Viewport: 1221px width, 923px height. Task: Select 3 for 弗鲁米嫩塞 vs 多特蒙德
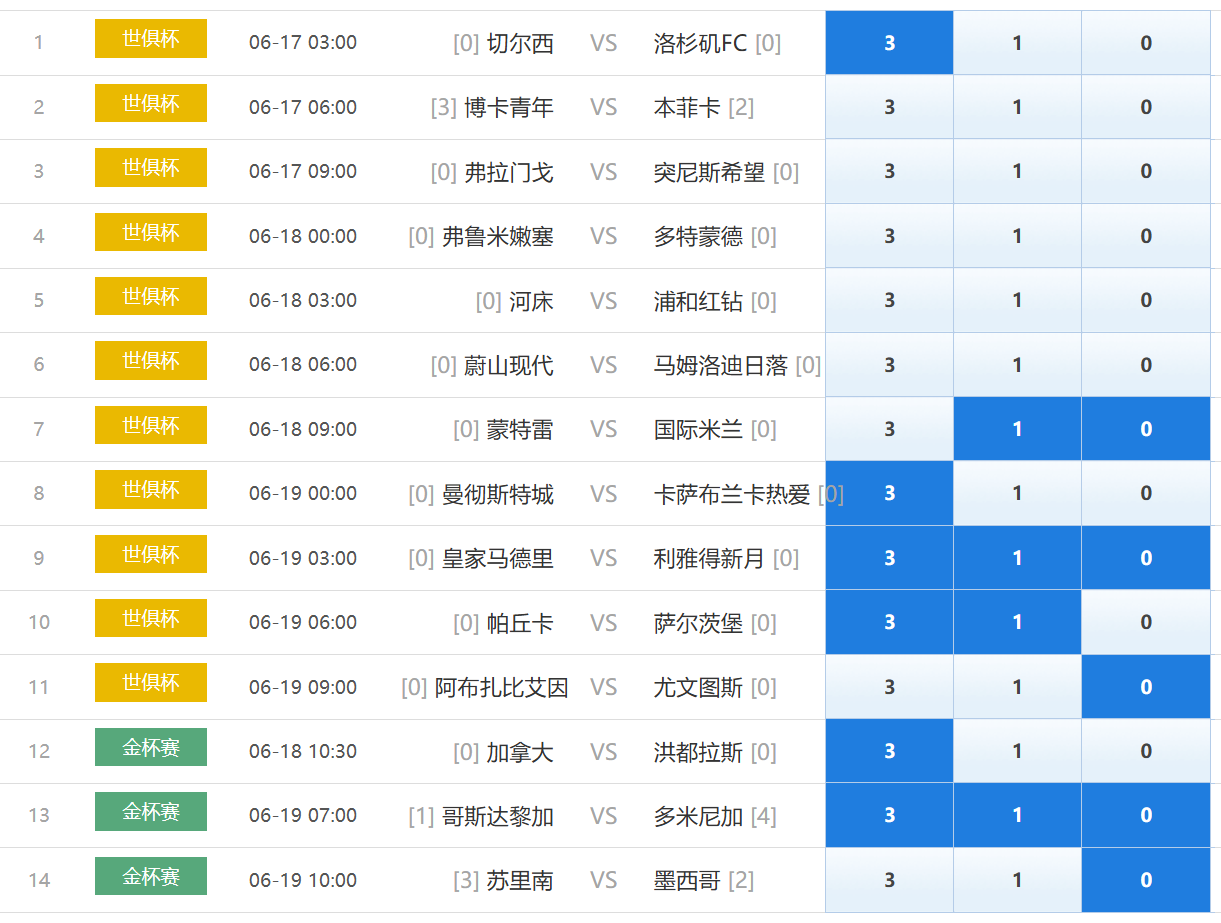click(889, 236)
